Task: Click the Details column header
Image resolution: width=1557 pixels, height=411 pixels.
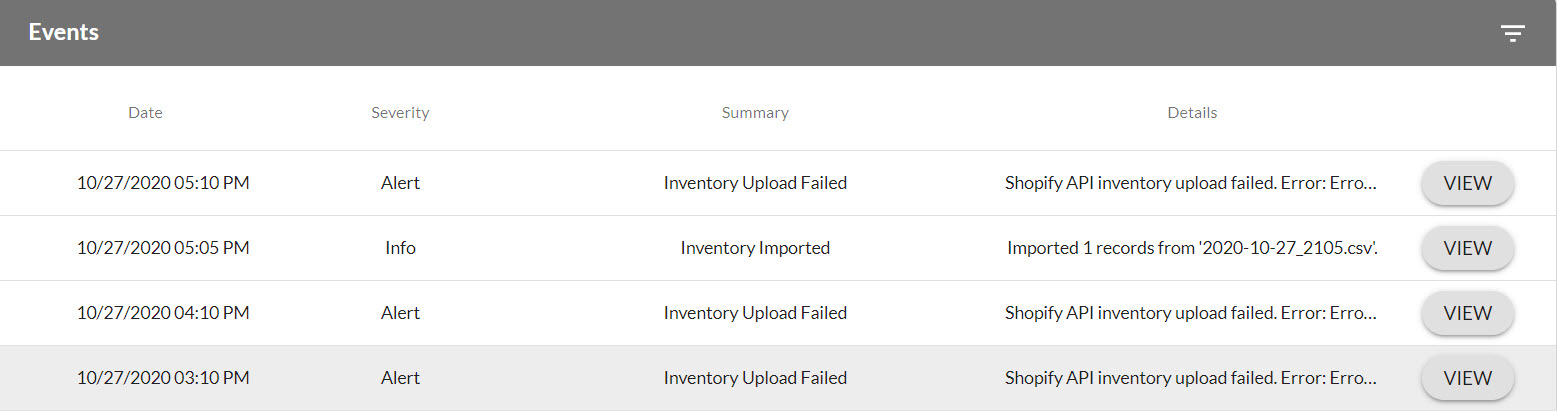Action: (x=1192, y=113)
